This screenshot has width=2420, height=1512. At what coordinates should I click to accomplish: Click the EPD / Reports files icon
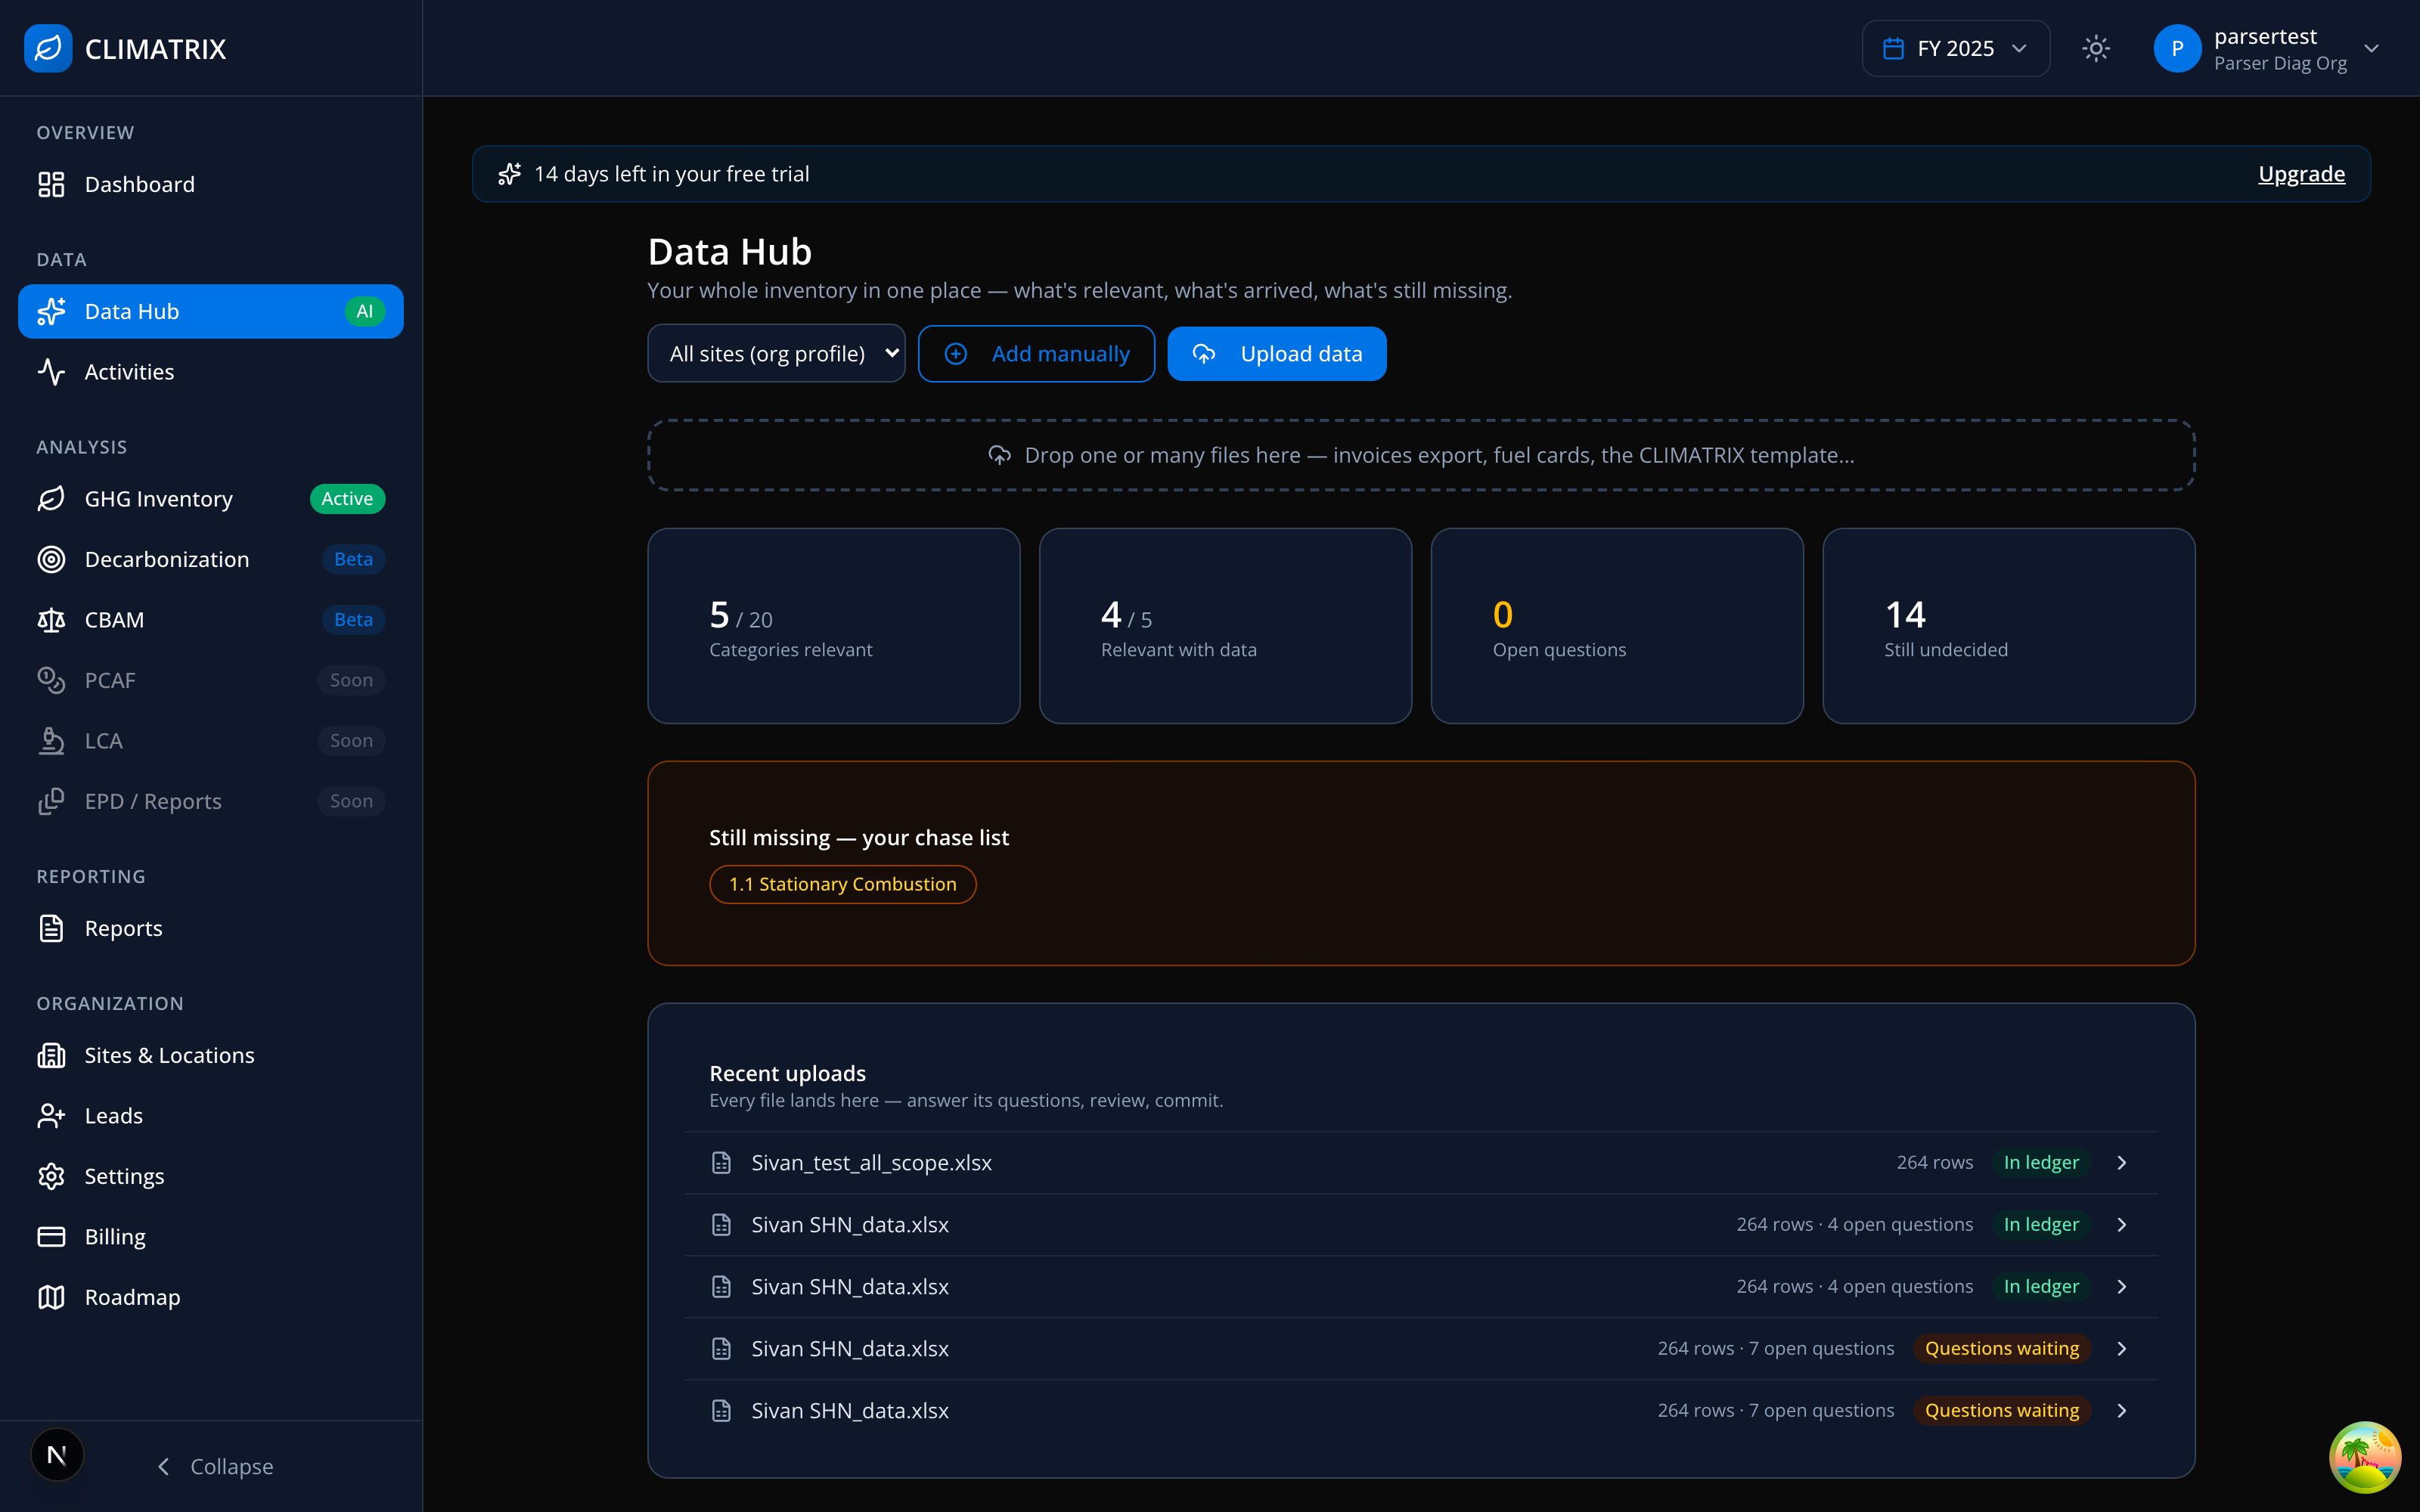point(51,801)
